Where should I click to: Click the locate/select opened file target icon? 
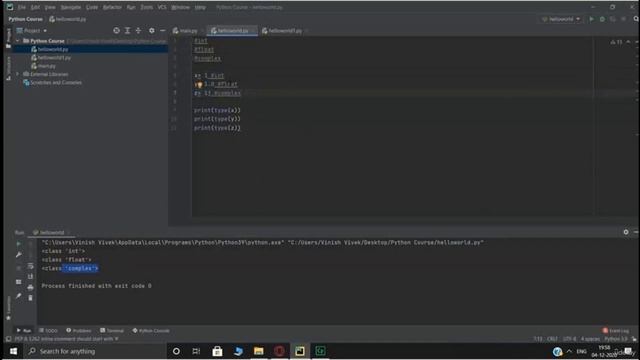(116, 31)
